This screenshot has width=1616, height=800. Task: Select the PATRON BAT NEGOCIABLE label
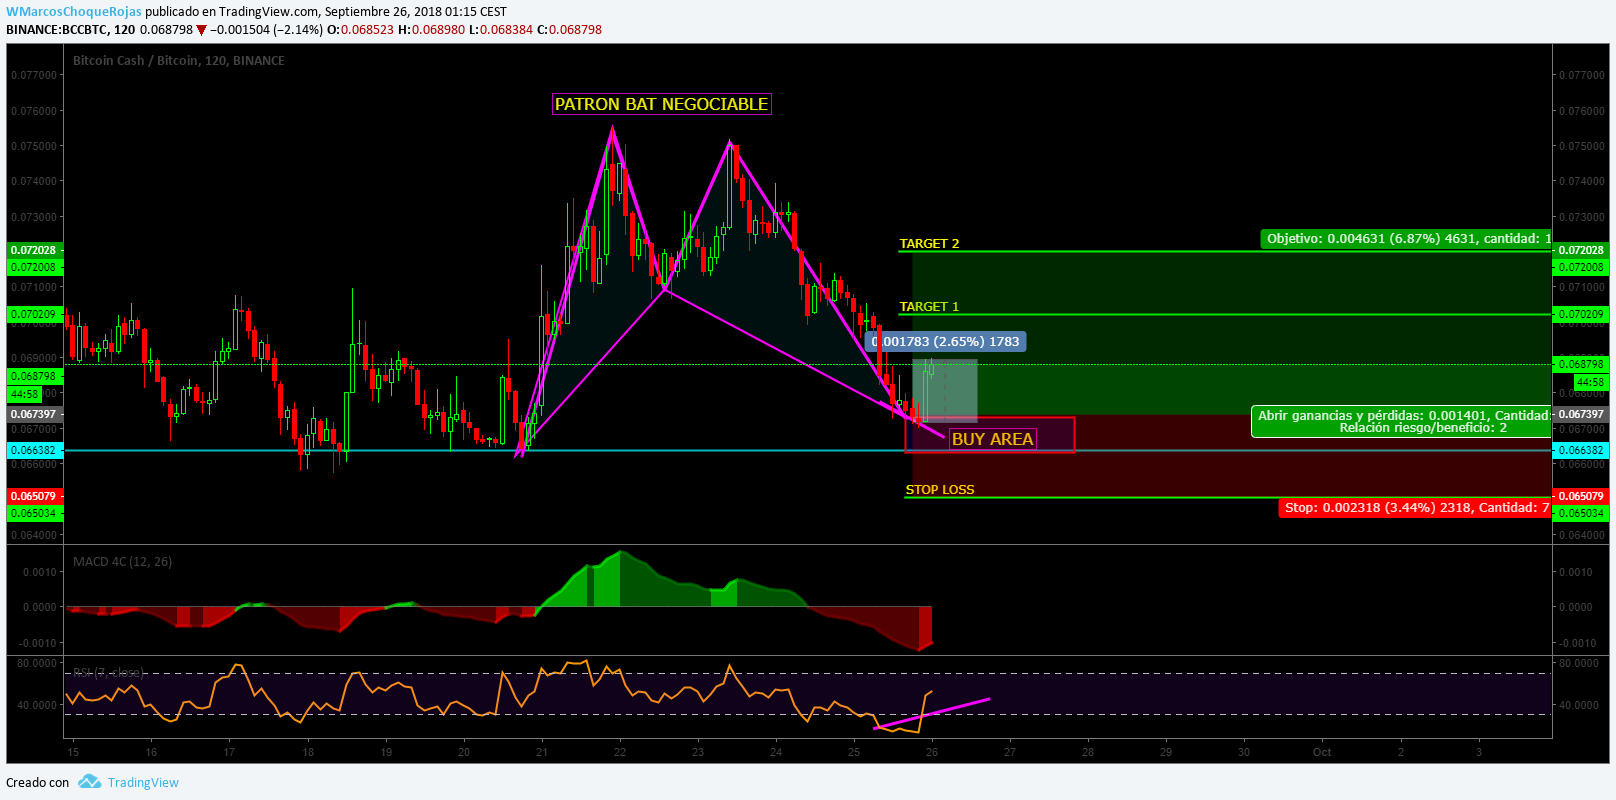(x=661, y=104)
